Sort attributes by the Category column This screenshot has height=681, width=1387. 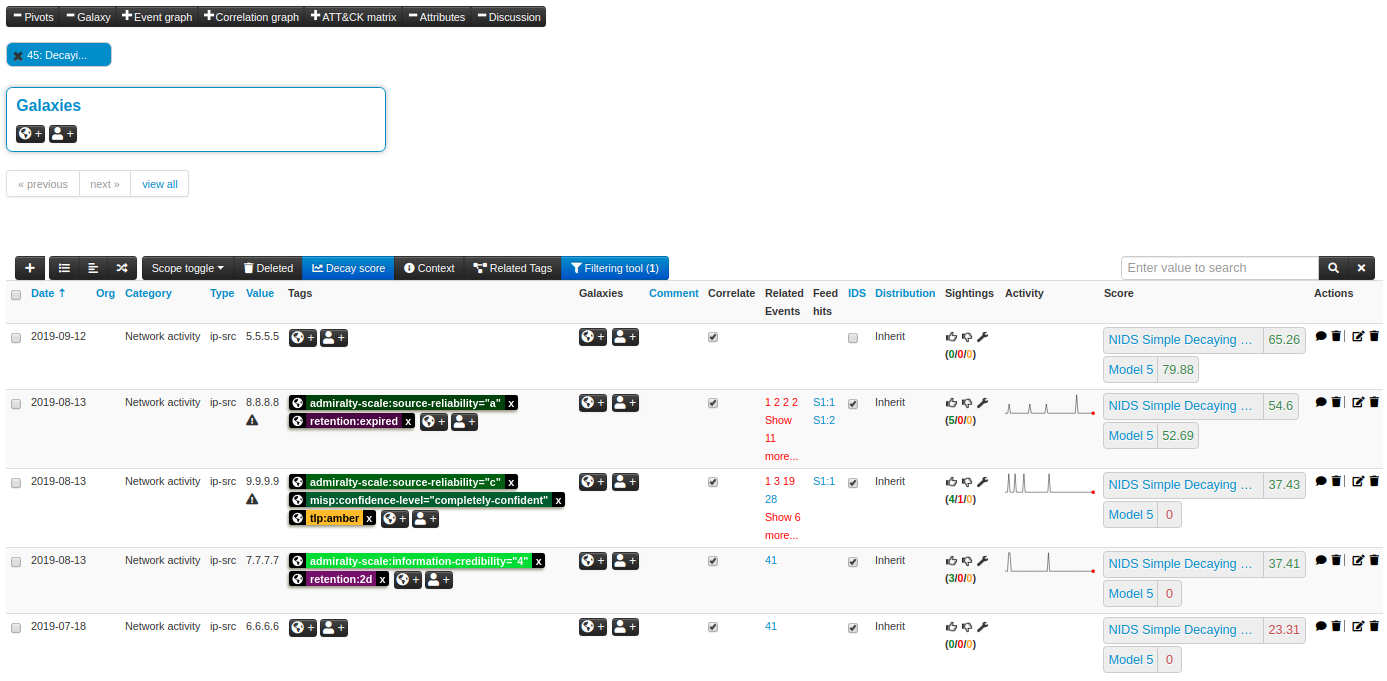point(148,294)
